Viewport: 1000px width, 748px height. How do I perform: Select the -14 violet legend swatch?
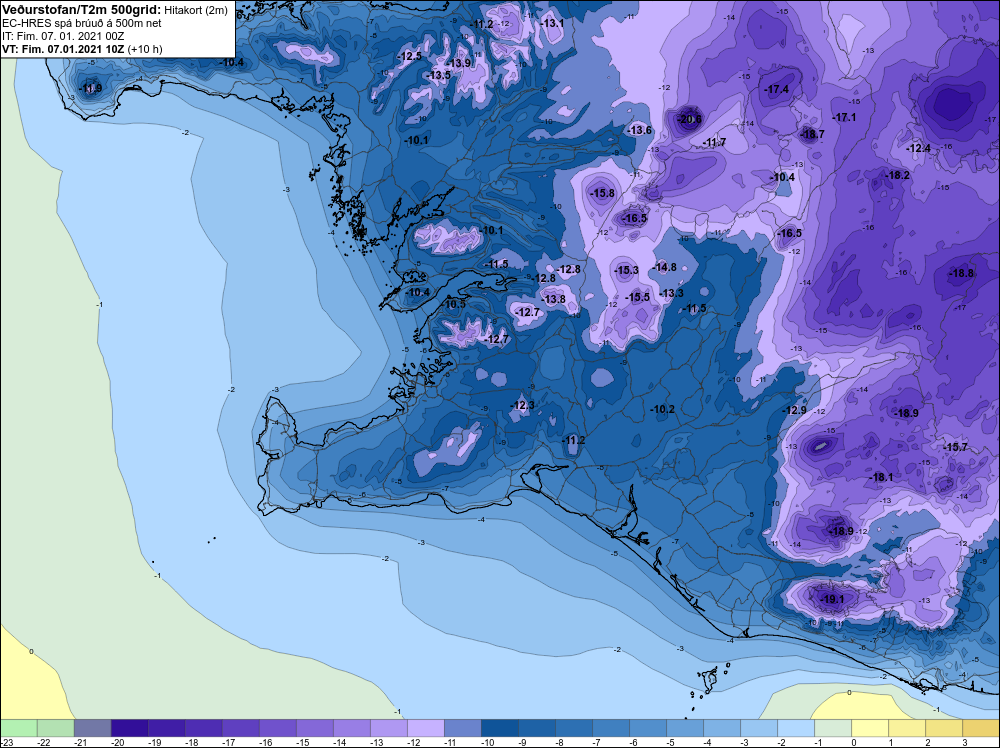coord(351,728)
